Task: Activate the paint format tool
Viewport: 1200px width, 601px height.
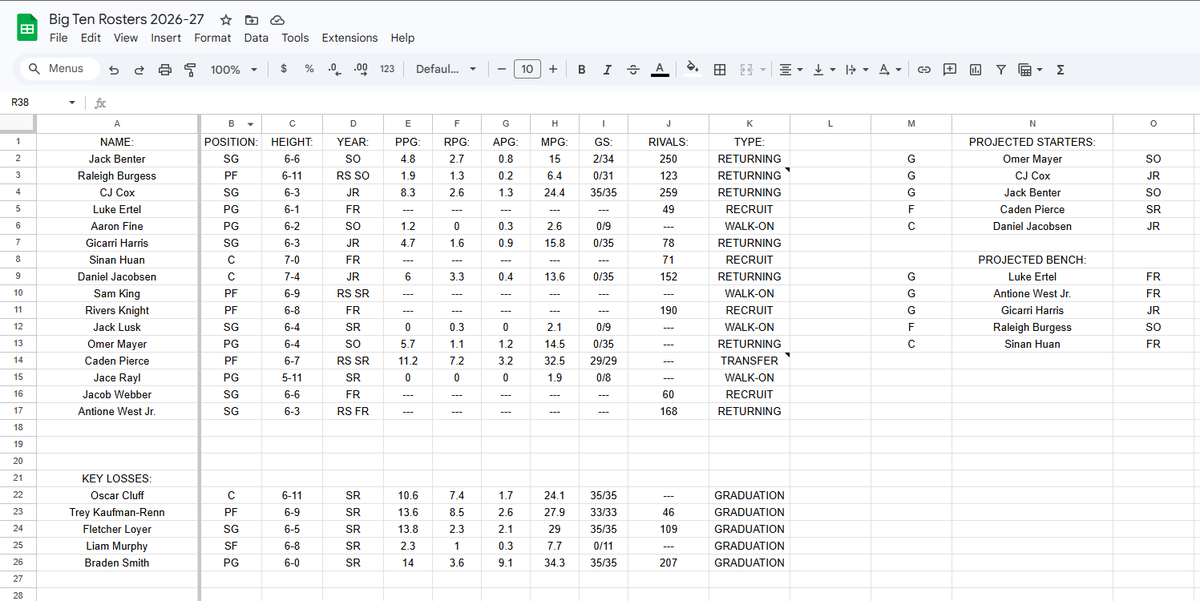Action: coord(190,70)
